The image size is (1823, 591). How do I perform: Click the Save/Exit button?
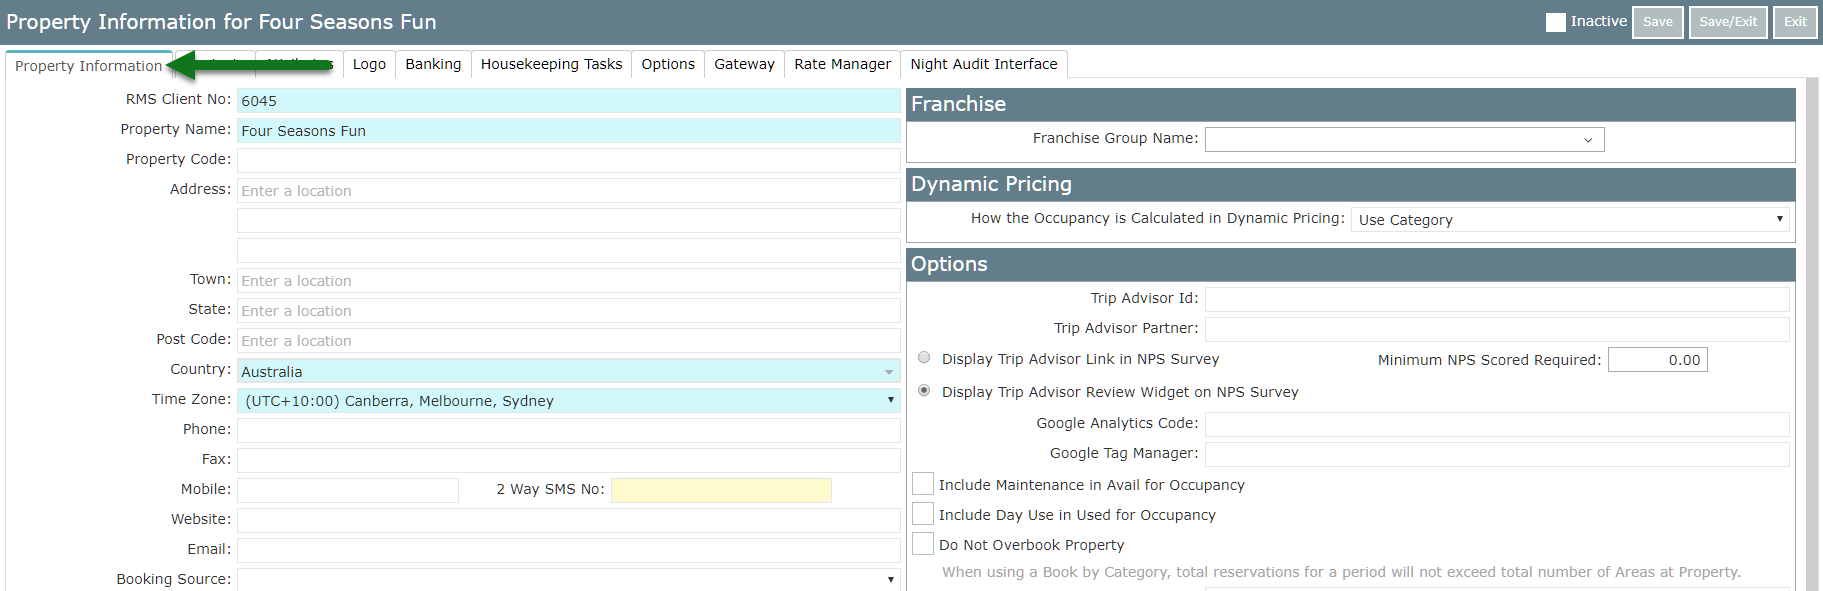(1728, 22)
